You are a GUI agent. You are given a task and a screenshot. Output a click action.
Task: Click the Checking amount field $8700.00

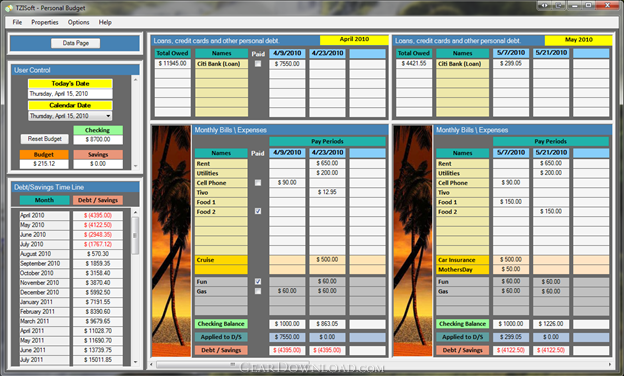98,140
